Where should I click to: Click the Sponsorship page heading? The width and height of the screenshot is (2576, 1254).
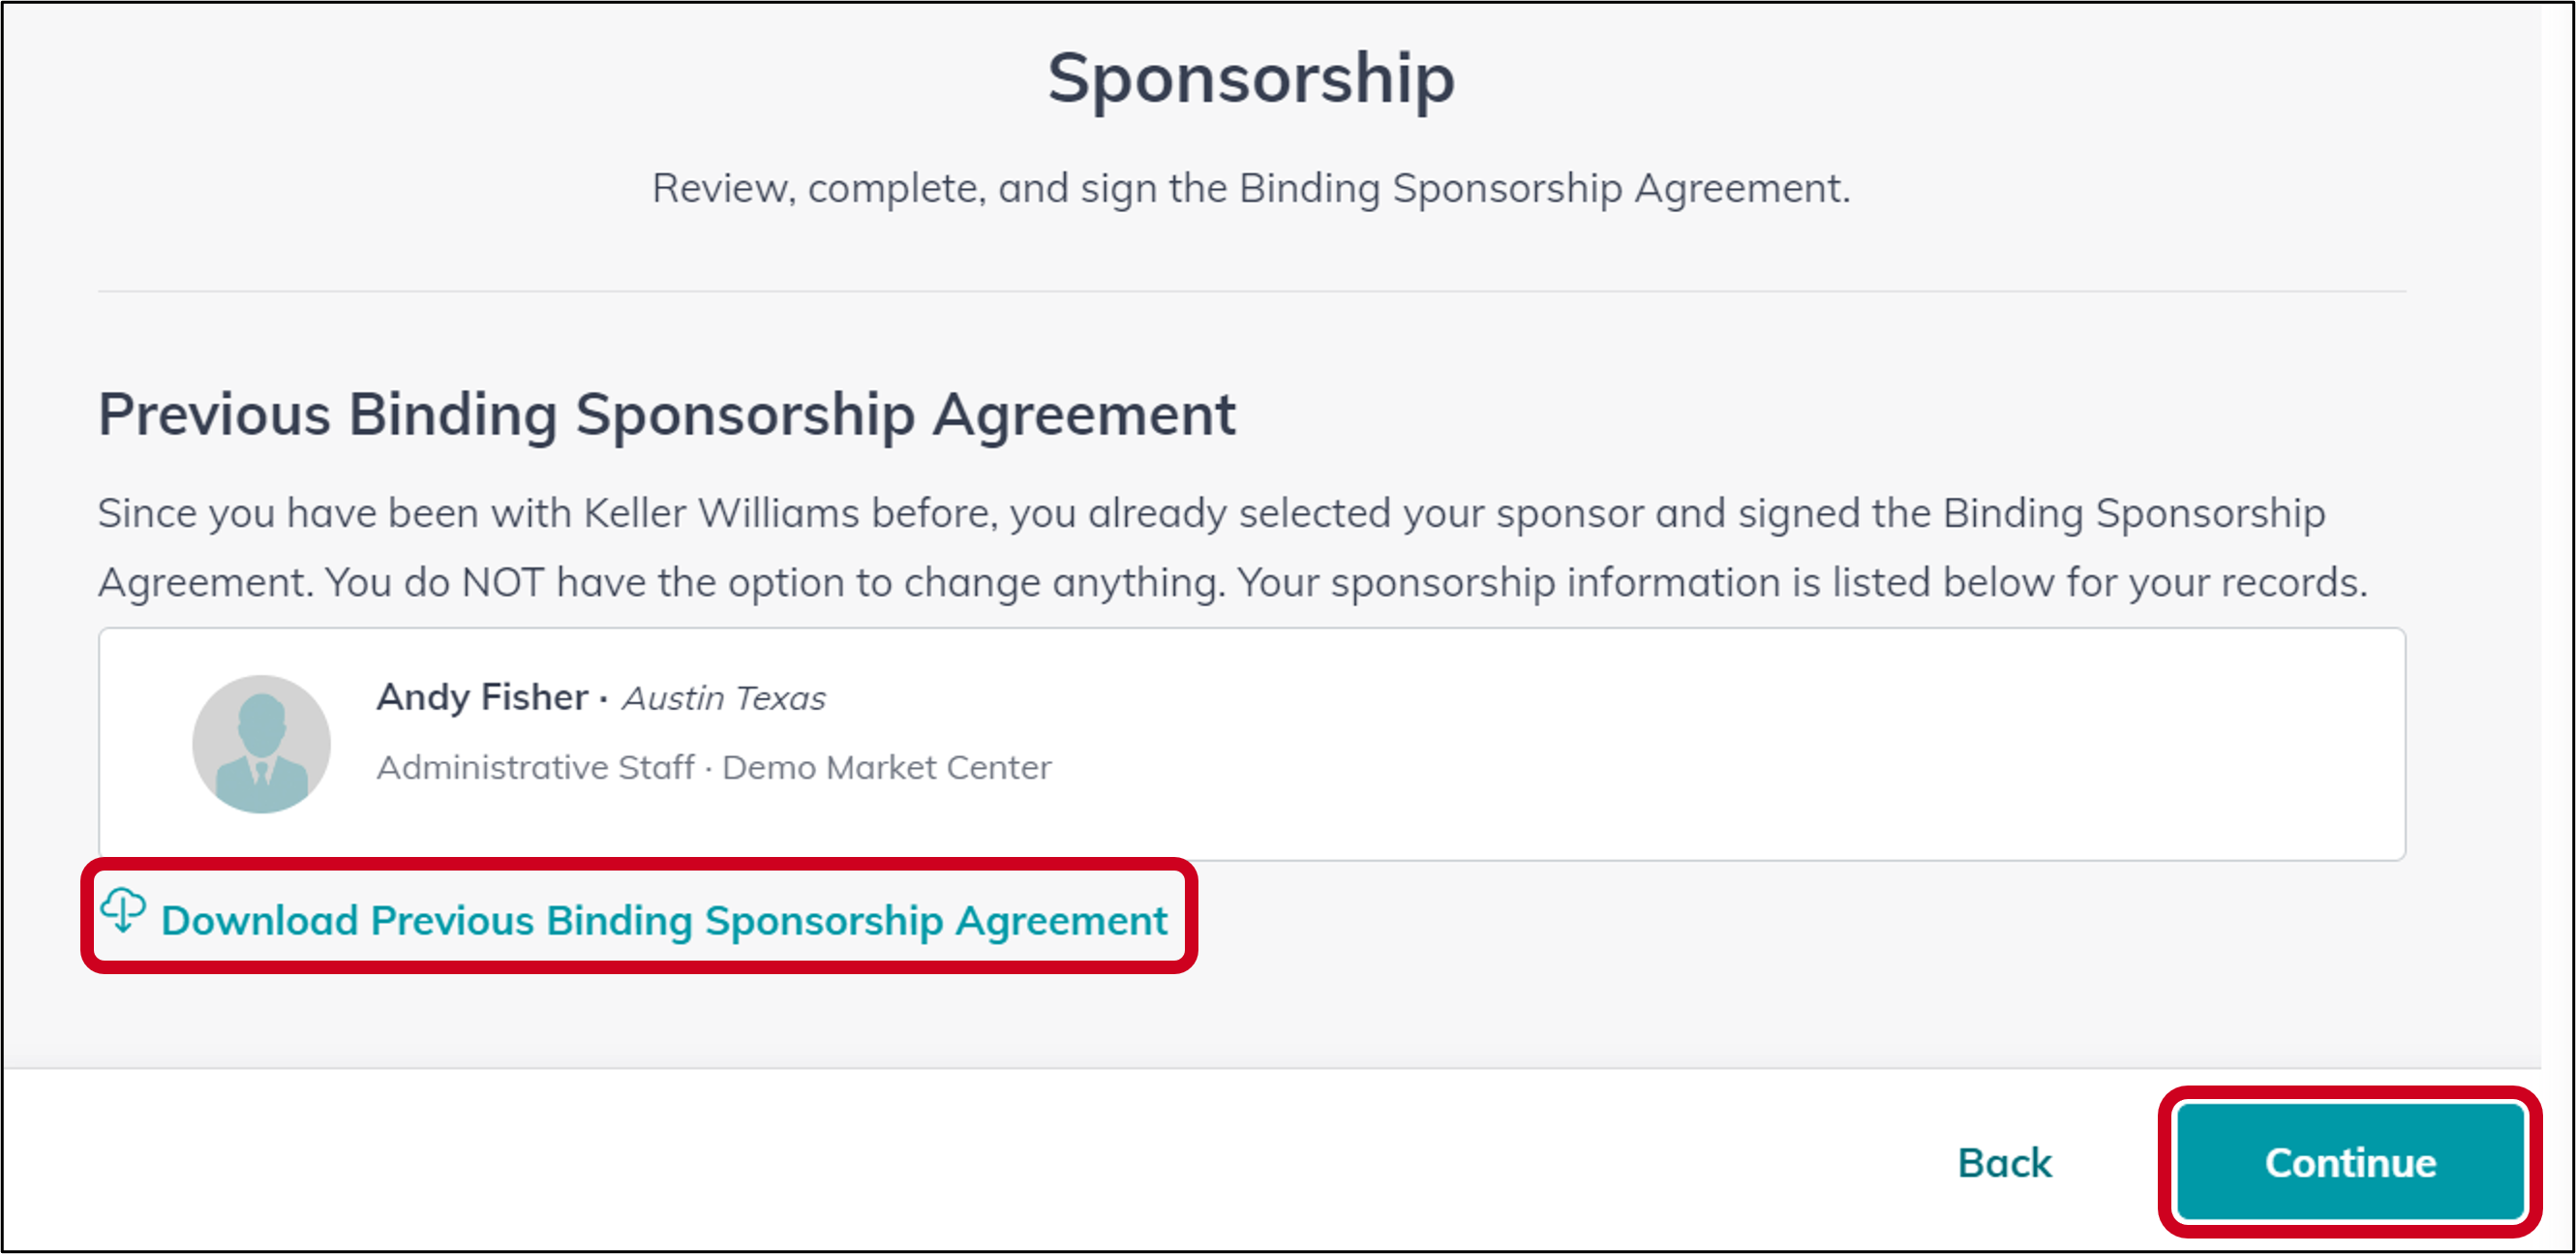tap(1249, 80)
